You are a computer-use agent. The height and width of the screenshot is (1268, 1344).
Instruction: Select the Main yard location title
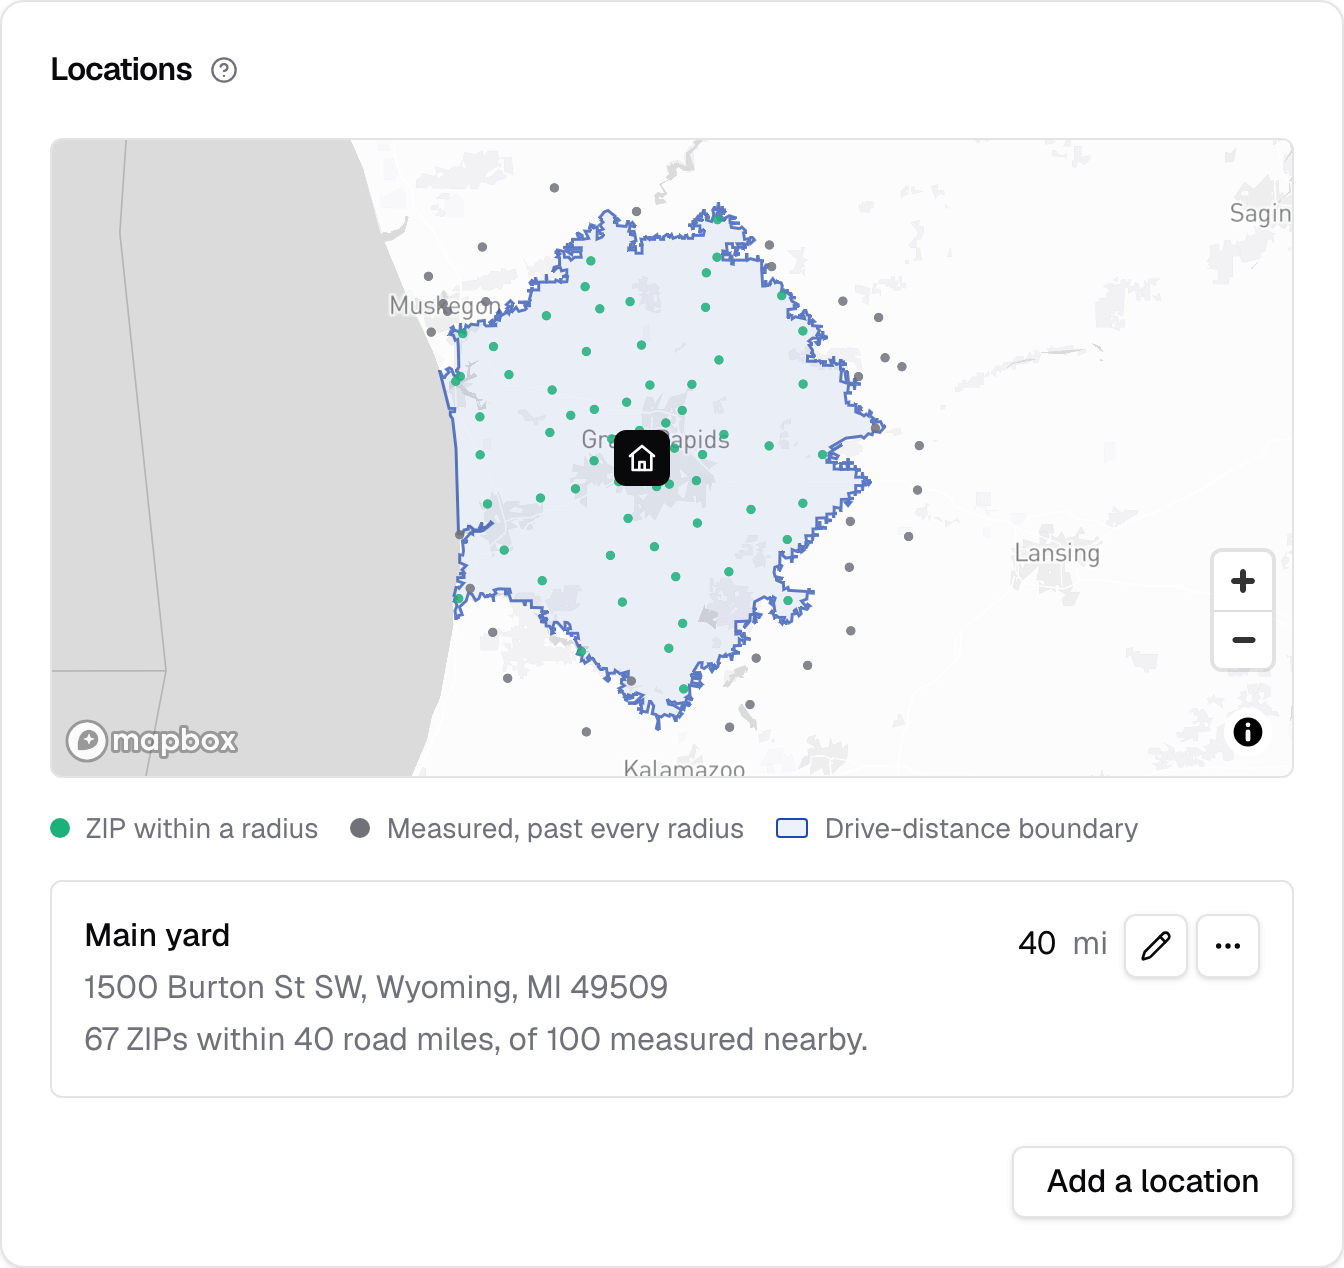157,935
